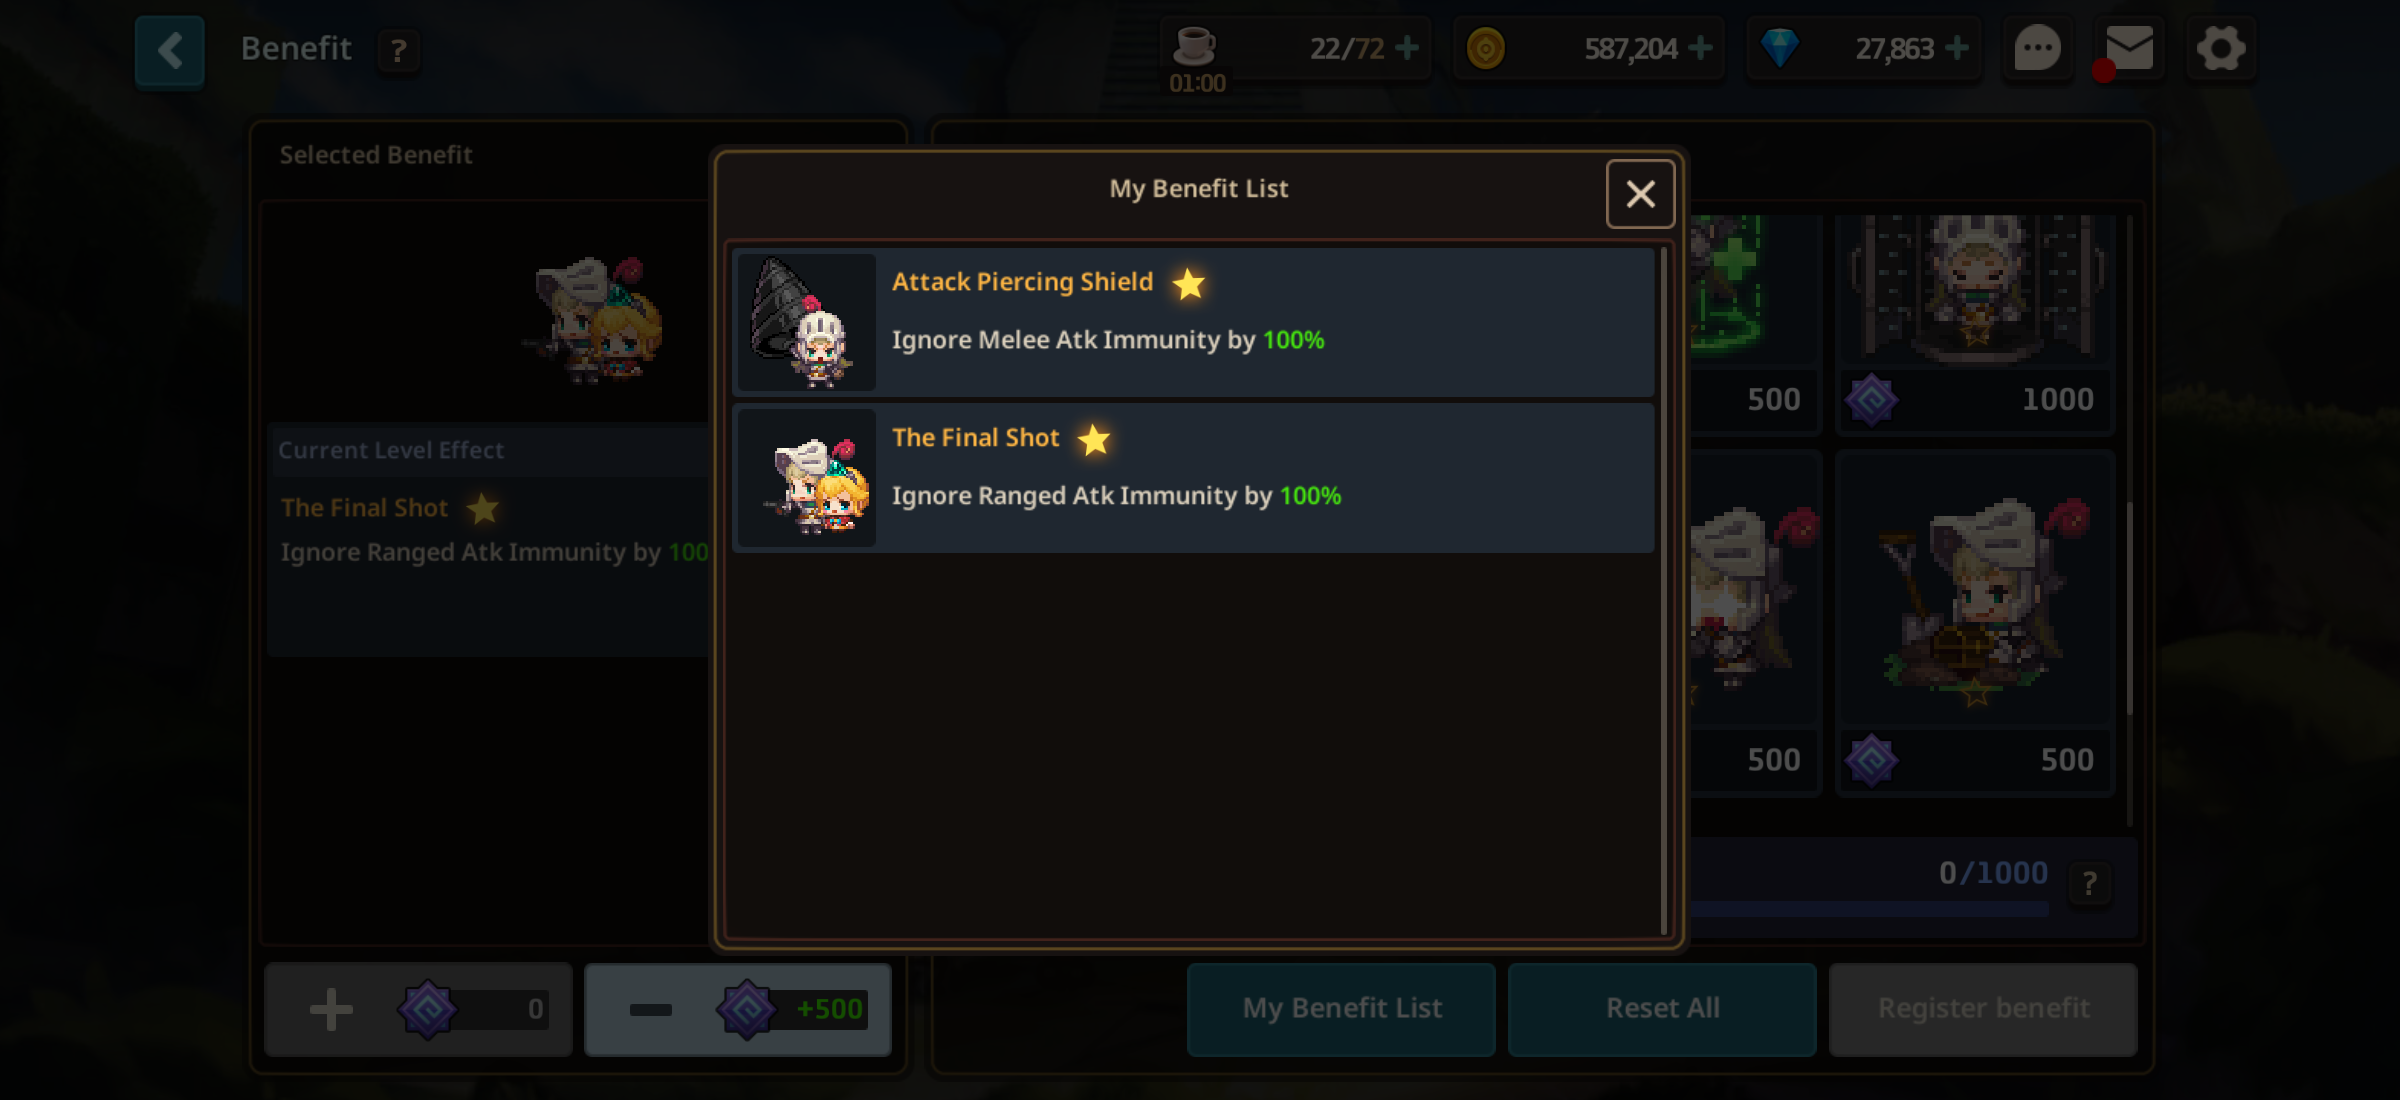The image size is (2400, 1100).
Task: Click the back arrow icon
Action: [170, 51]
